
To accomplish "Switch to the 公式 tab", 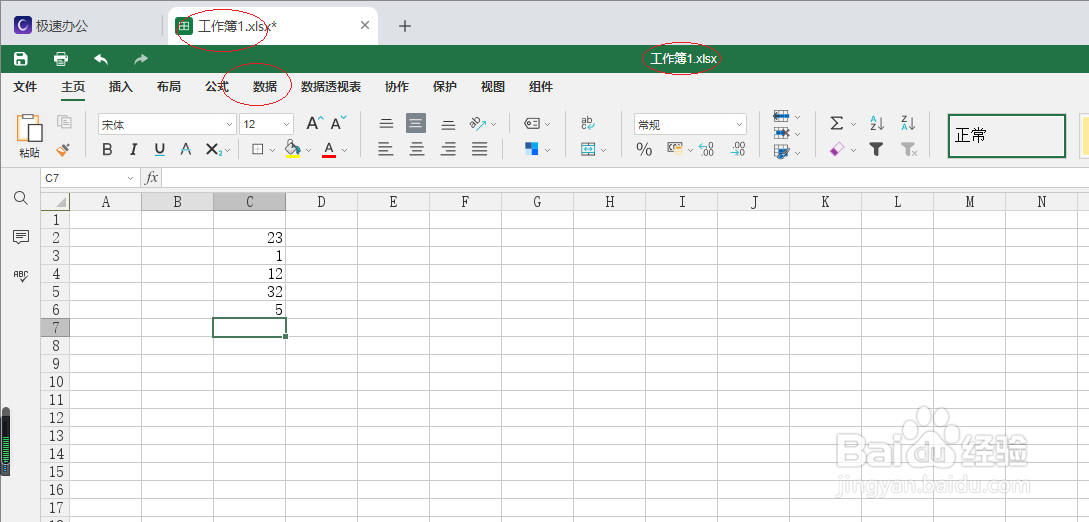I will tap(217, 87).
